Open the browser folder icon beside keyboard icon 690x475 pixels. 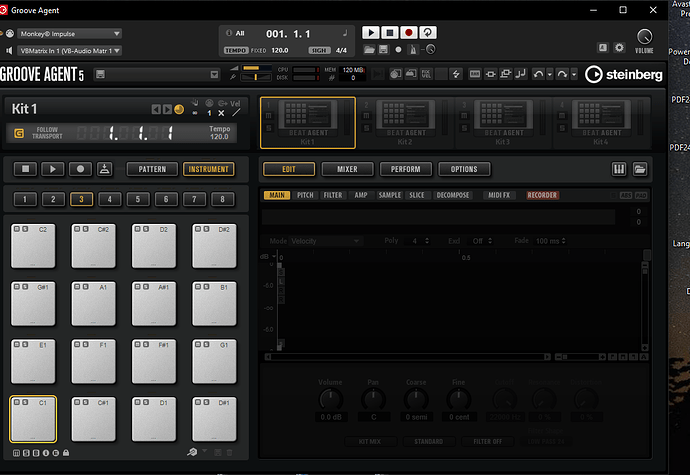[x=640, y=169]
